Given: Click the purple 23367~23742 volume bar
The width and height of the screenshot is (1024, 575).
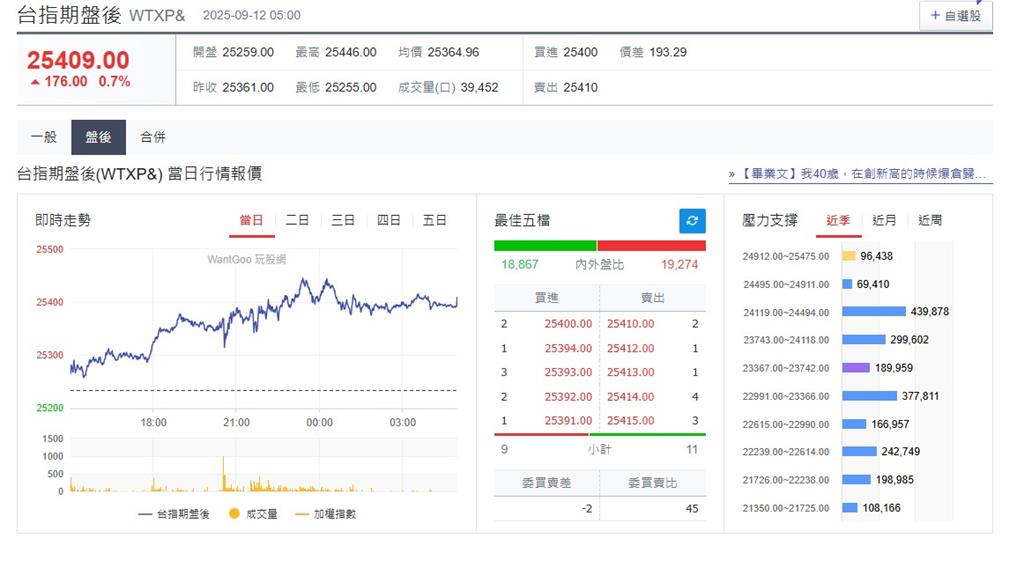Looking at the screenshot, I should pyautogui.click(x=856, y=368).
